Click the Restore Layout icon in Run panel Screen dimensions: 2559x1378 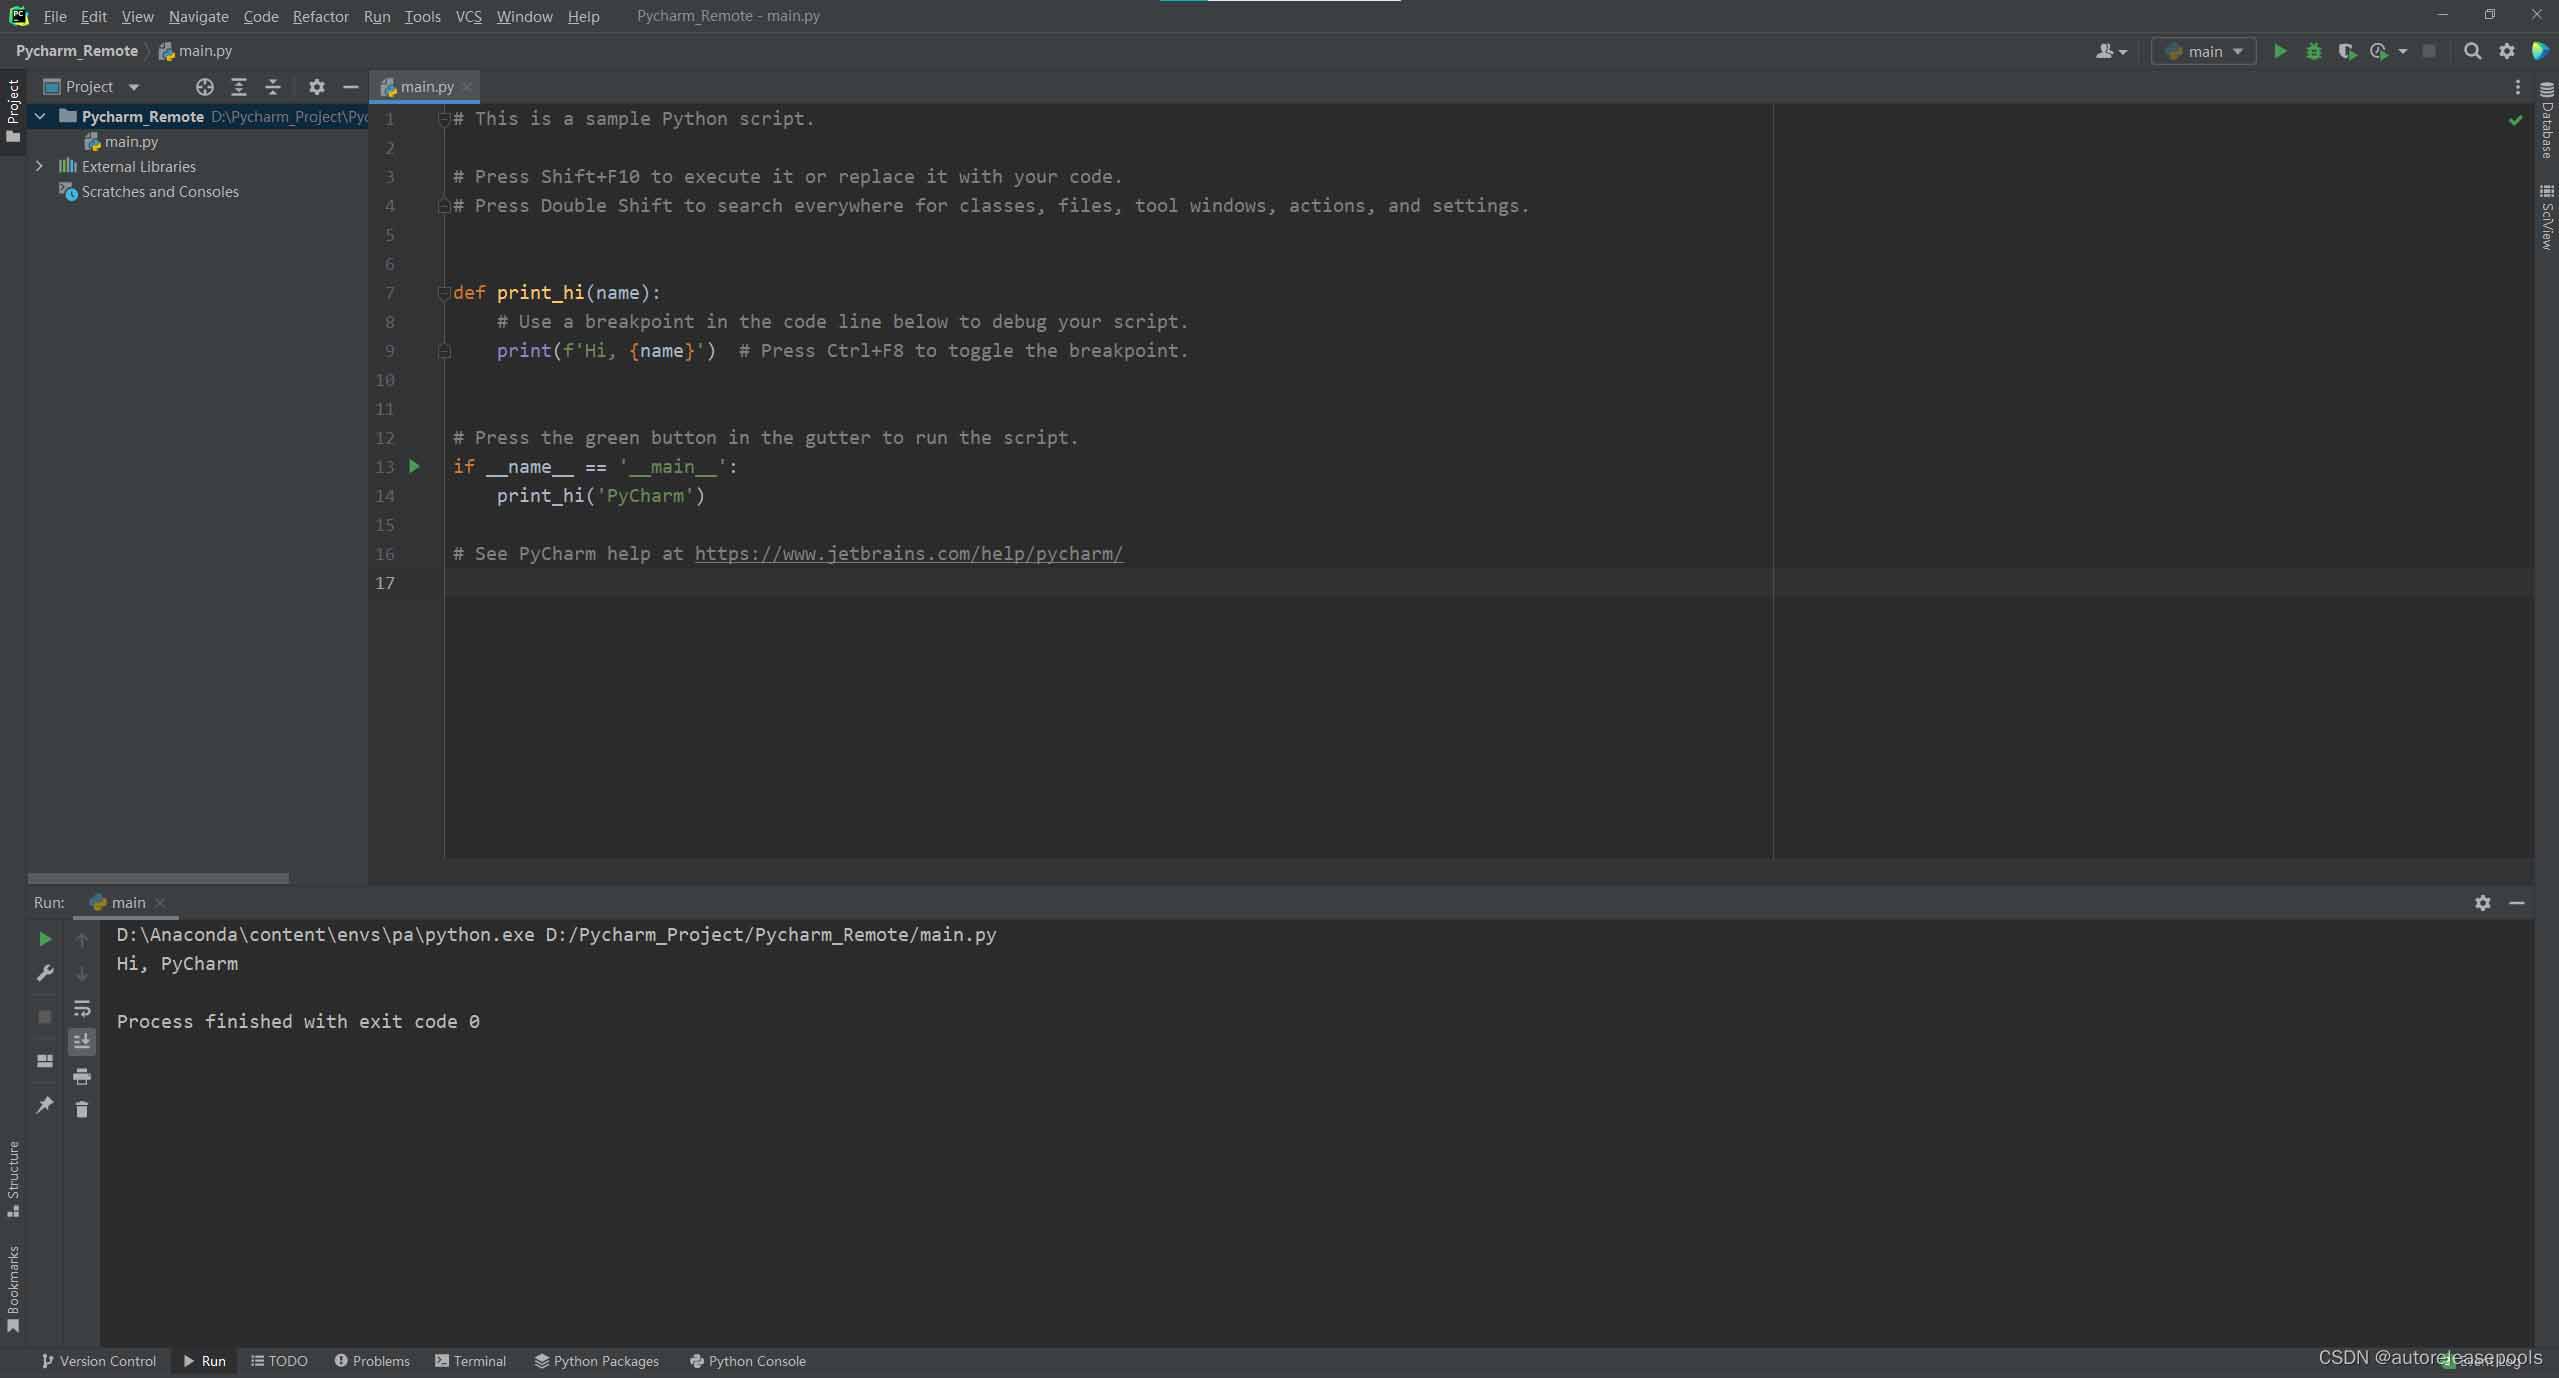click(45, 1061)
